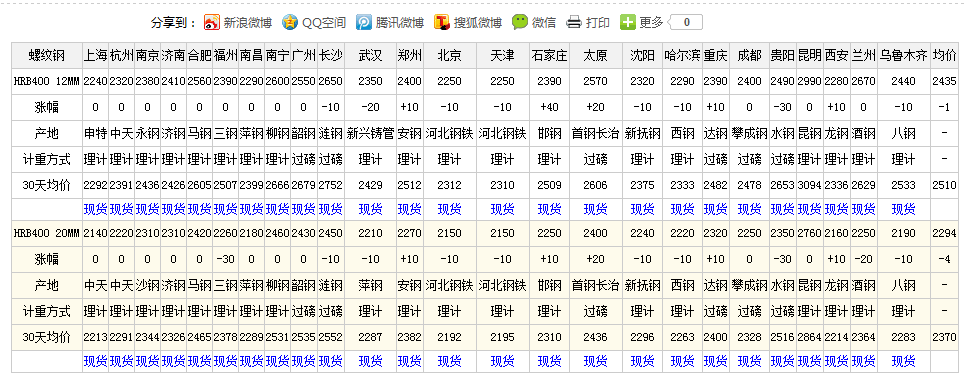Click the 腾讯微博 share icon
This screenshot has width=967, height=376.
click(364, 23)
